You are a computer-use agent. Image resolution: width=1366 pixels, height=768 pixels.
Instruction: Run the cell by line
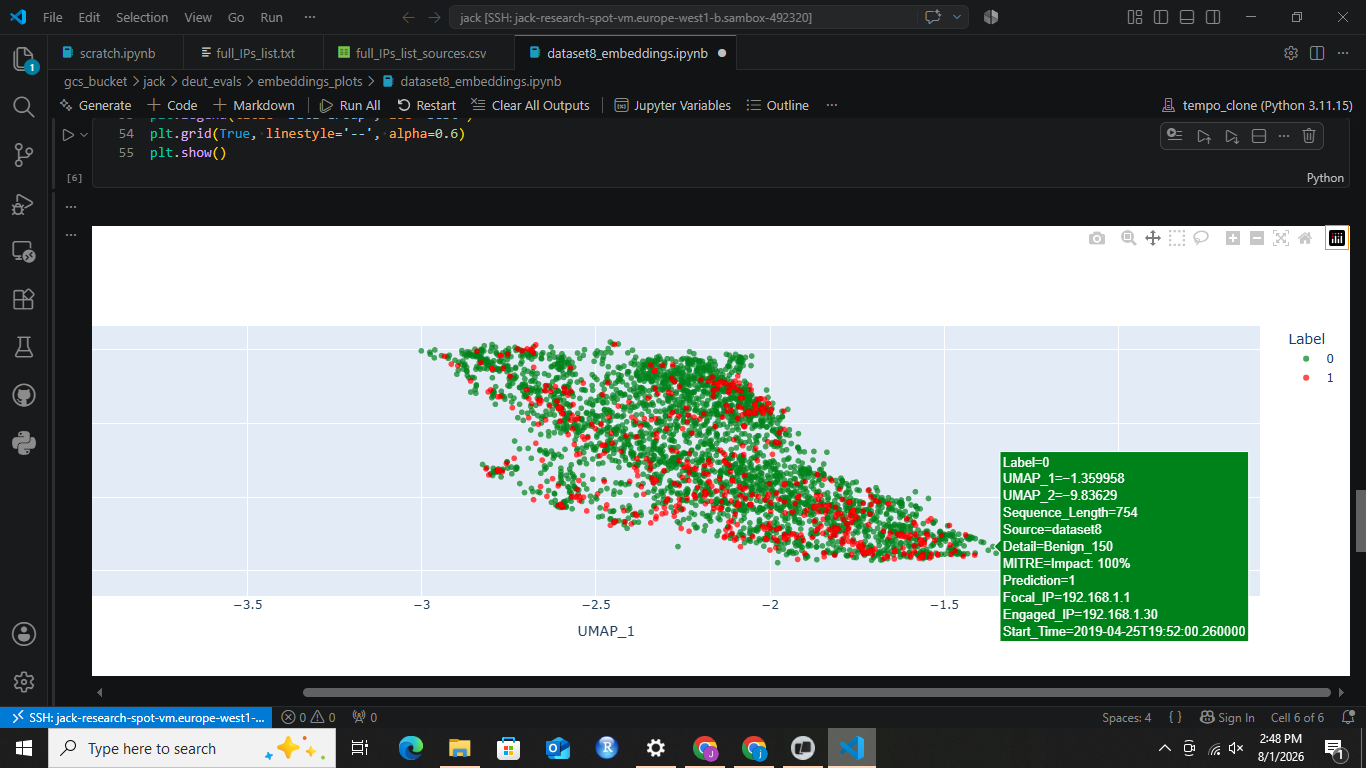(1175, 136)
